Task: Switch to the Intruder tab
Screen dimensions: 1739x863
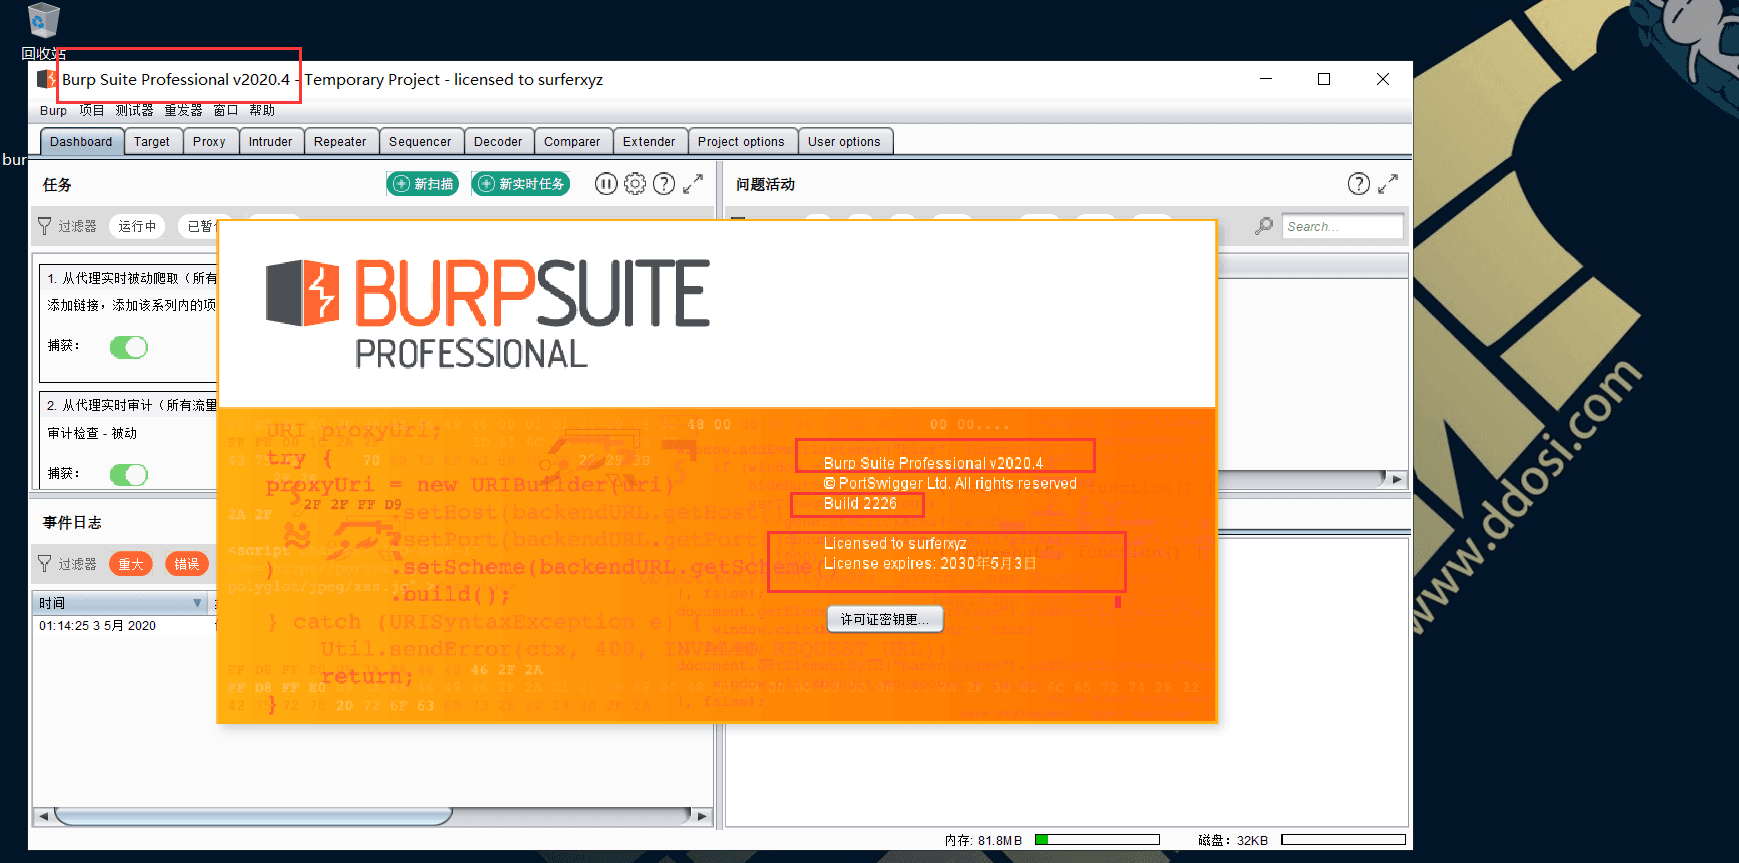Action: pos(270,142)
